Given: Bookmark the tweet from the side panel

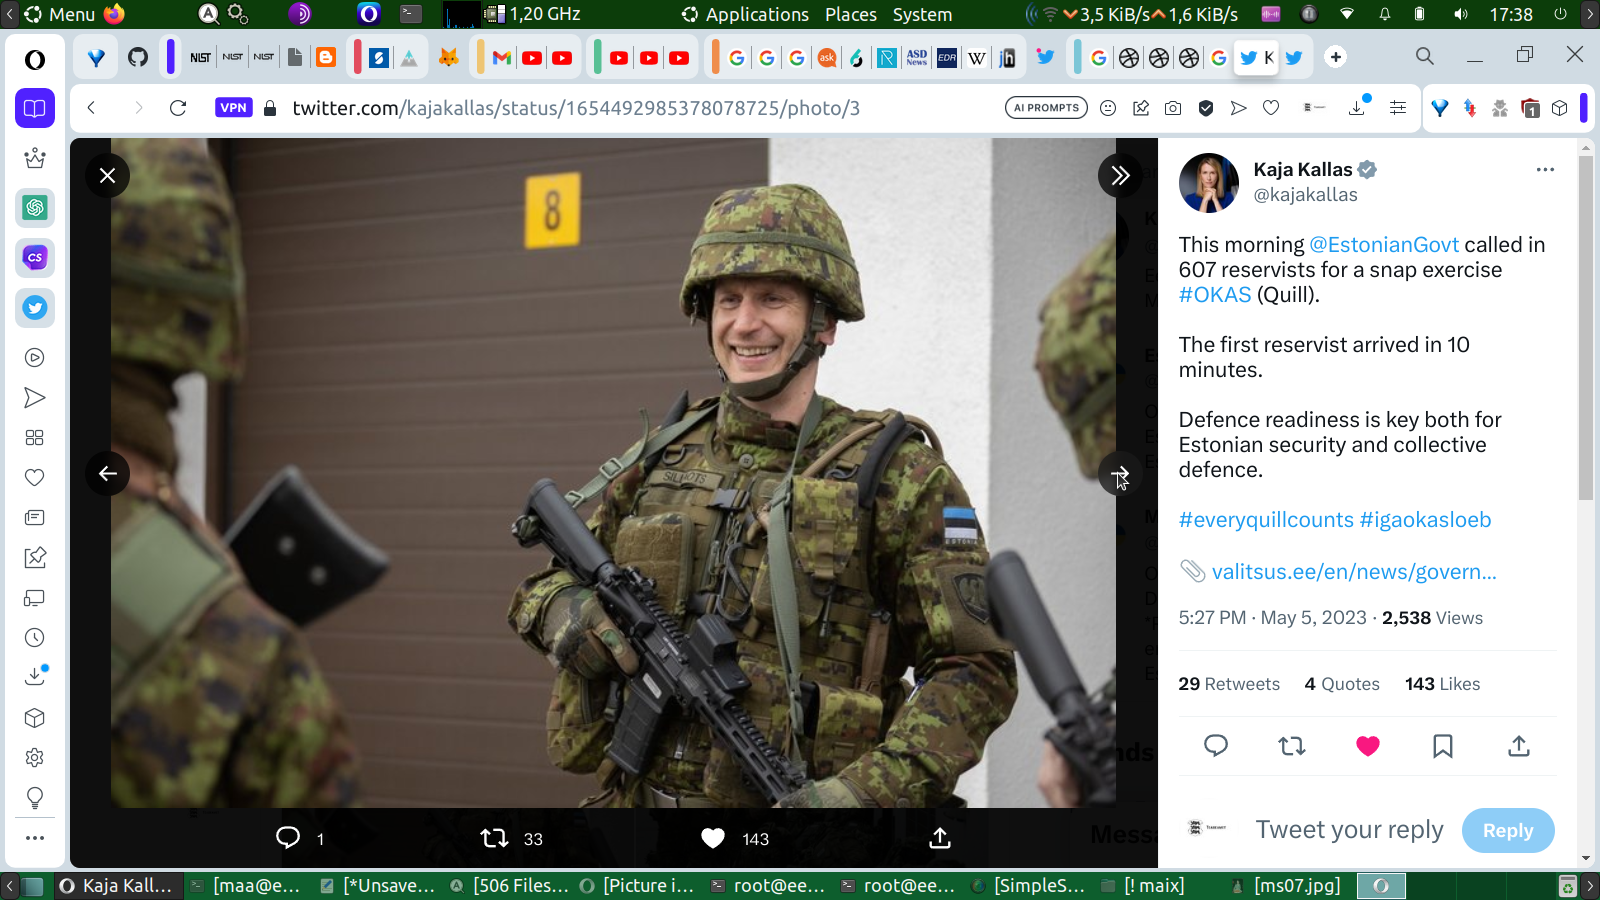Looking at the screenshot, I should point(1443,746).
